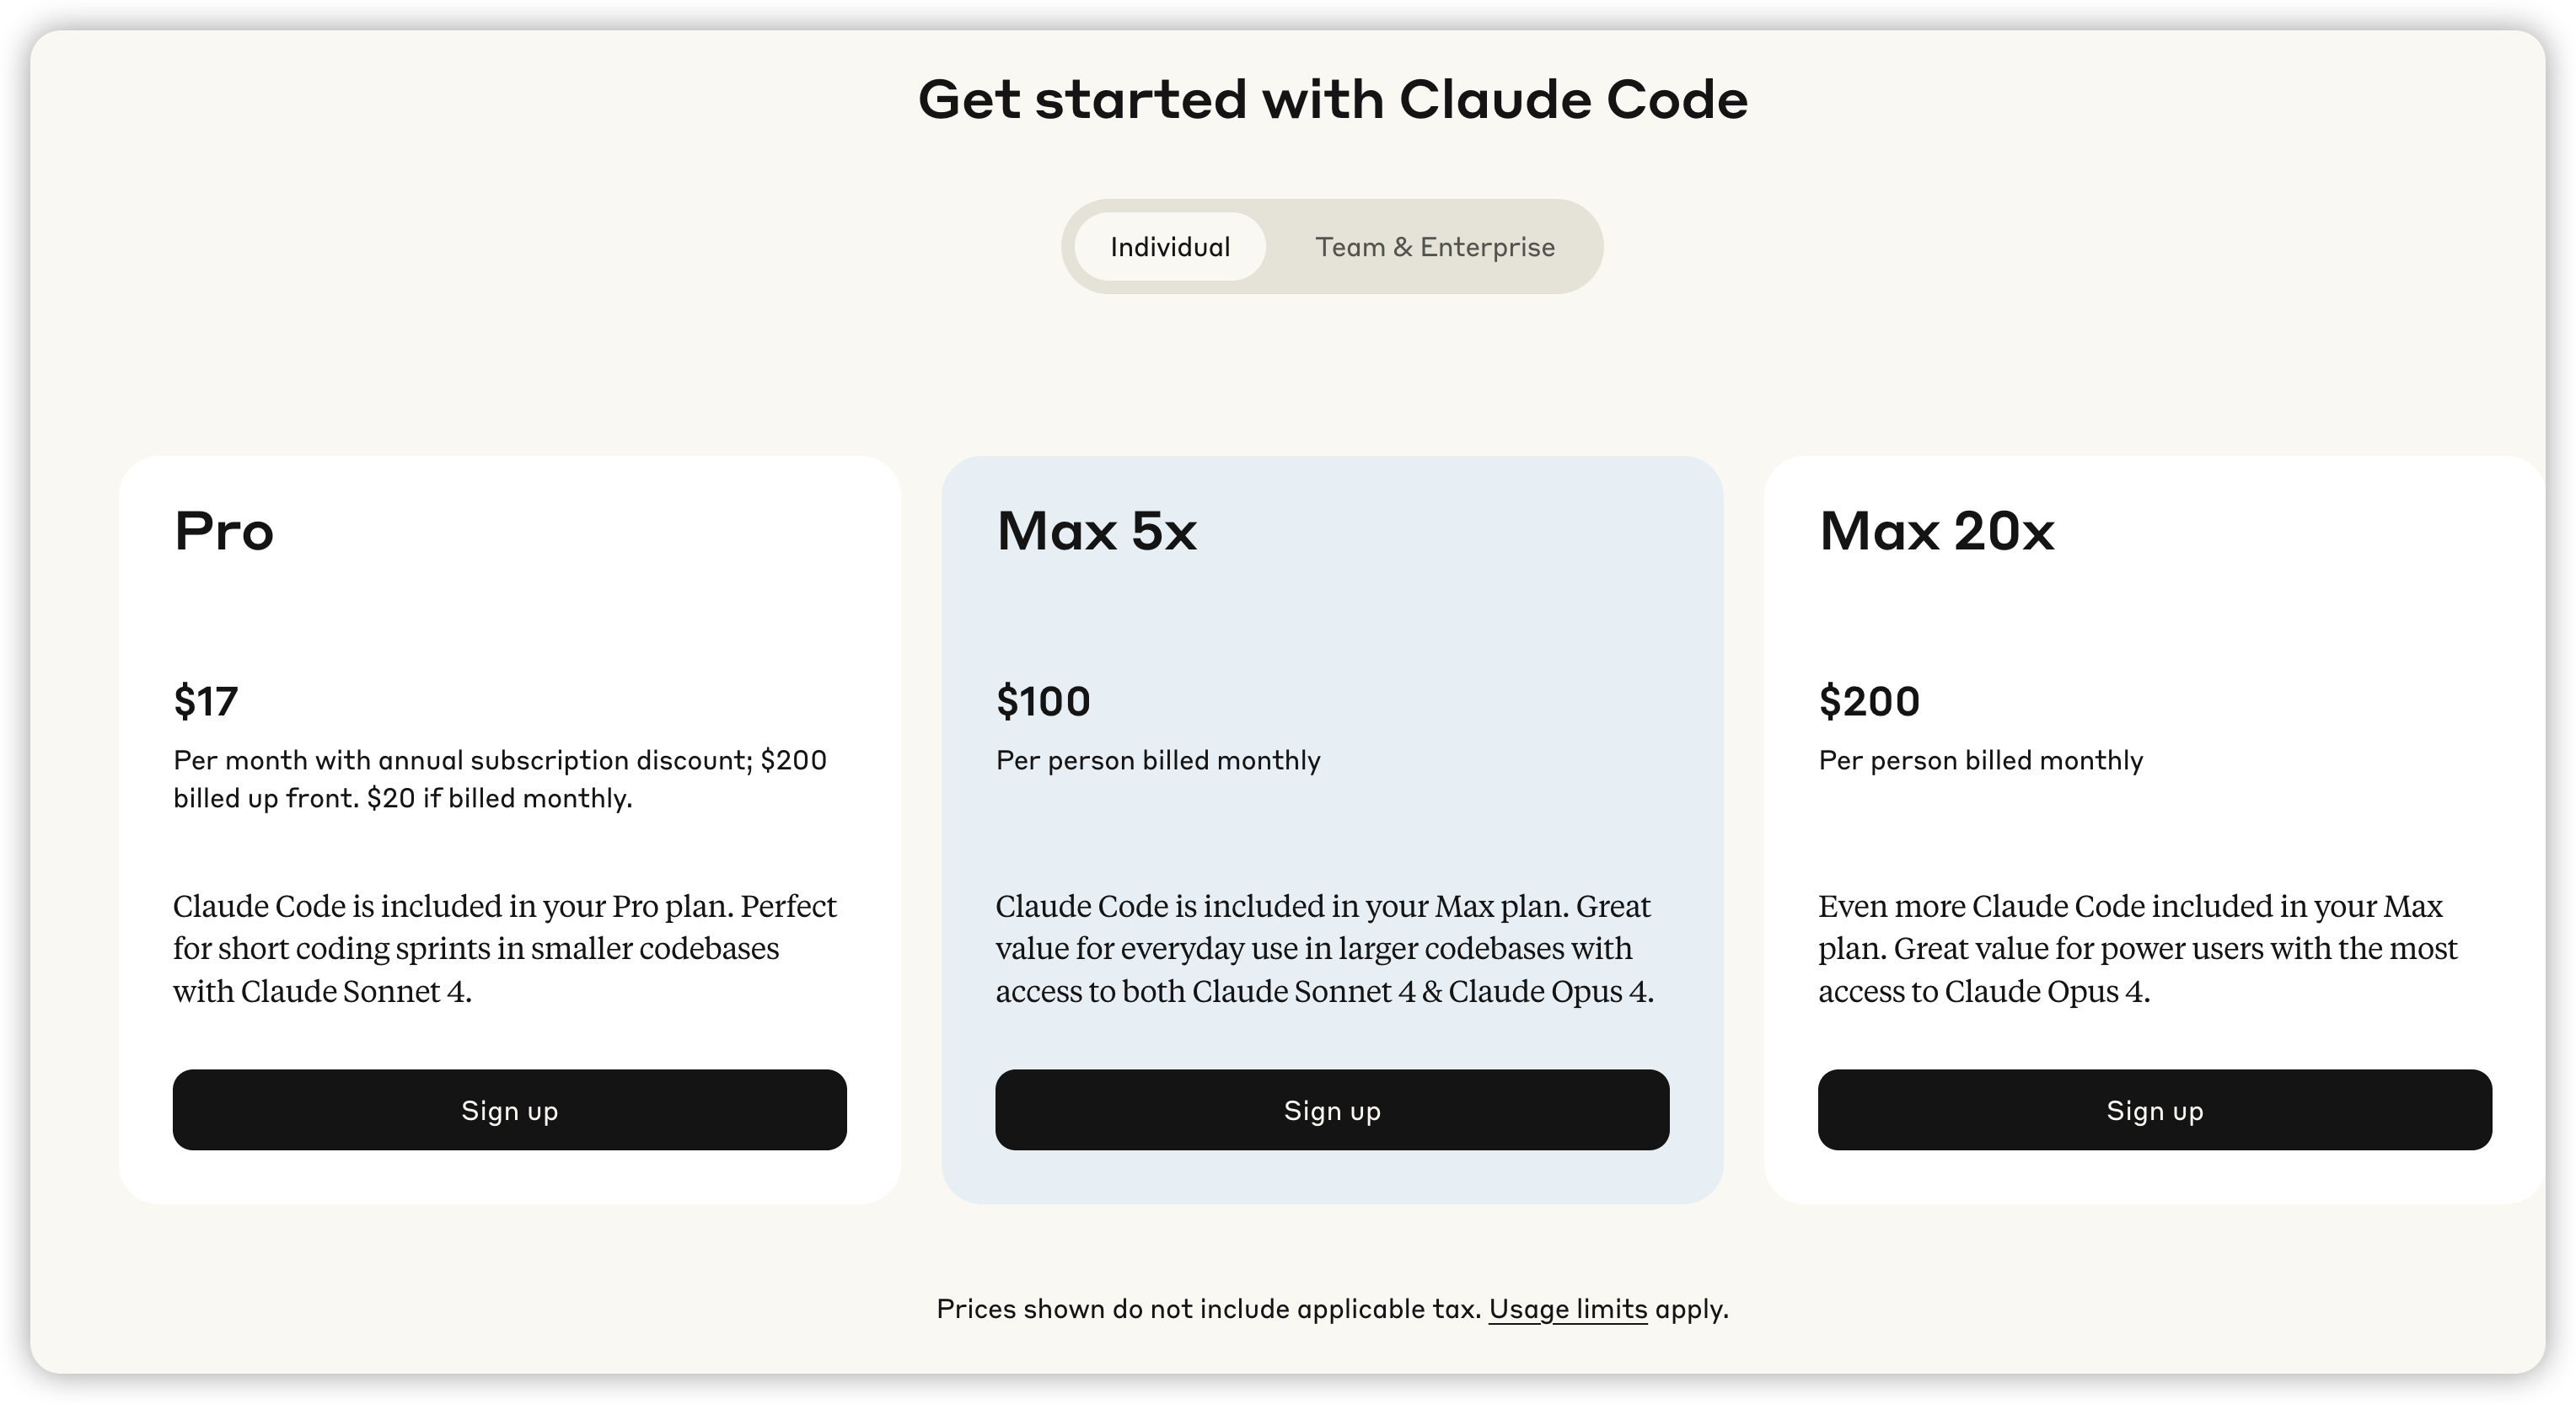Image resolution: width=2576 pixels, height=1404 pixels.
Task: Select the Individual plans tab
Action: click(1170, 247)
